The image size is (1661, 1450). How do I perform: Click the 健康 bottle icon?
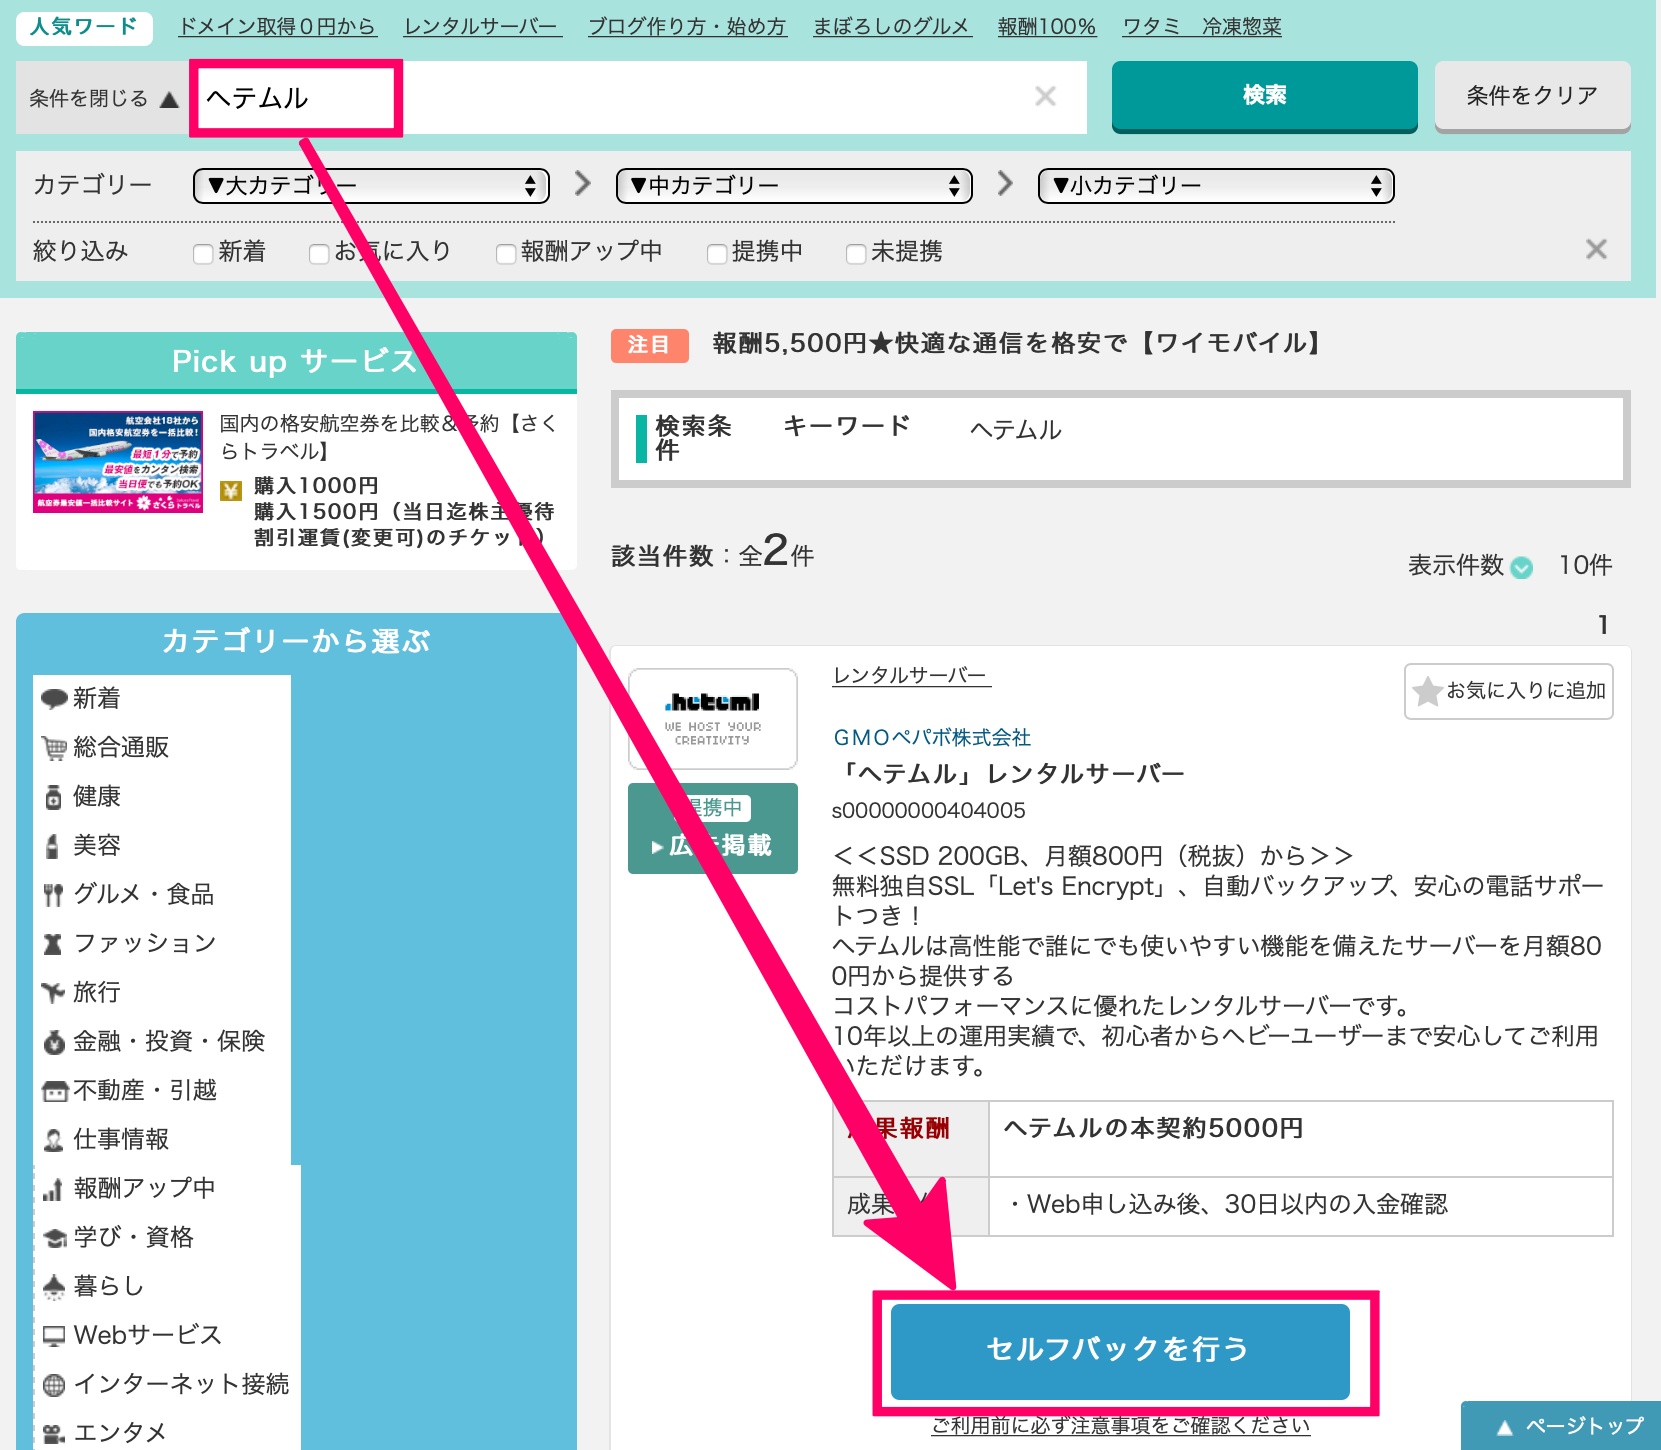point(54,797)
